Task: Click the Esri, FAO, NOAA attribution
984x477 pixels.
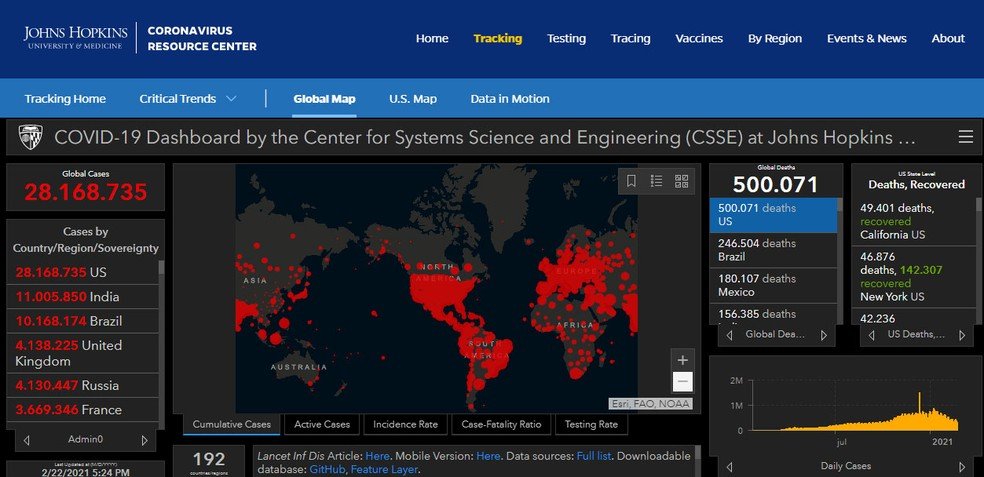Action: [x=650, y=404]
